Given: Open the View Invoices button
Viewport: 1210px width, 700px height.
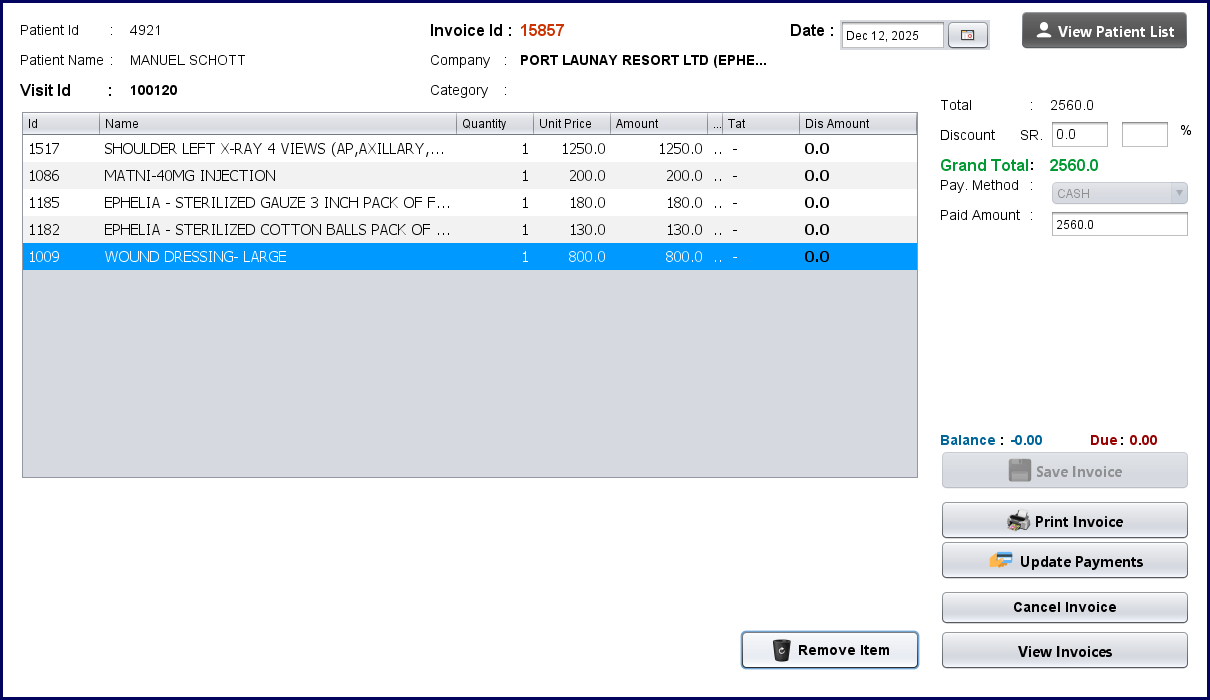Looking at the screenshot, I should (1064, 651).
